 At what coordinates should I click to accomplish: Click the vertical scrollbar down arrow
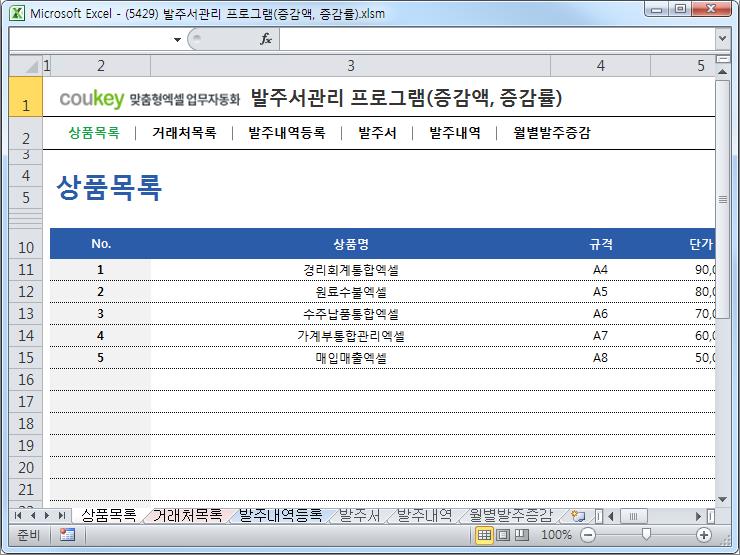[x=722, y=499]
